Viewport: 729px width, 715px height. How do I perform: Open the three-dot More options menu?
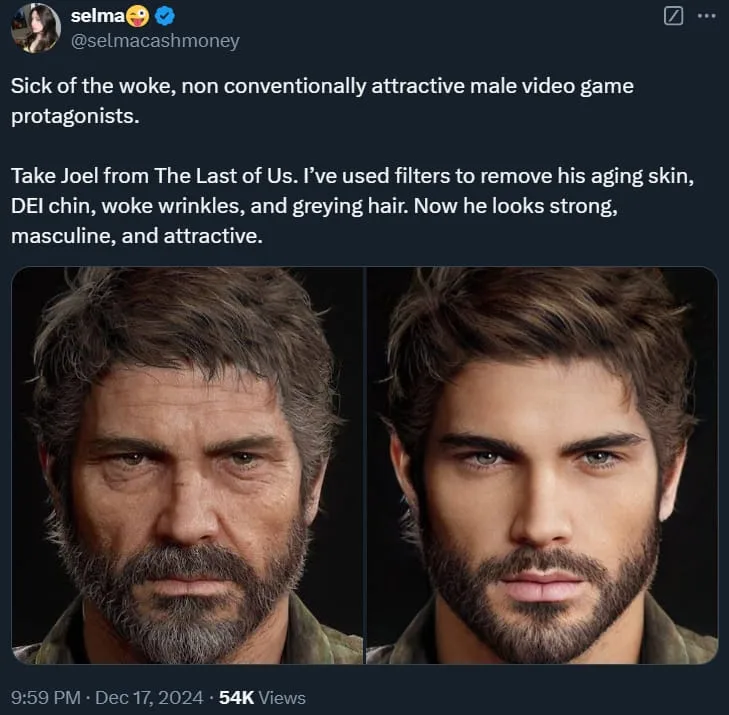pyautogui.click(x=707, y=16)
